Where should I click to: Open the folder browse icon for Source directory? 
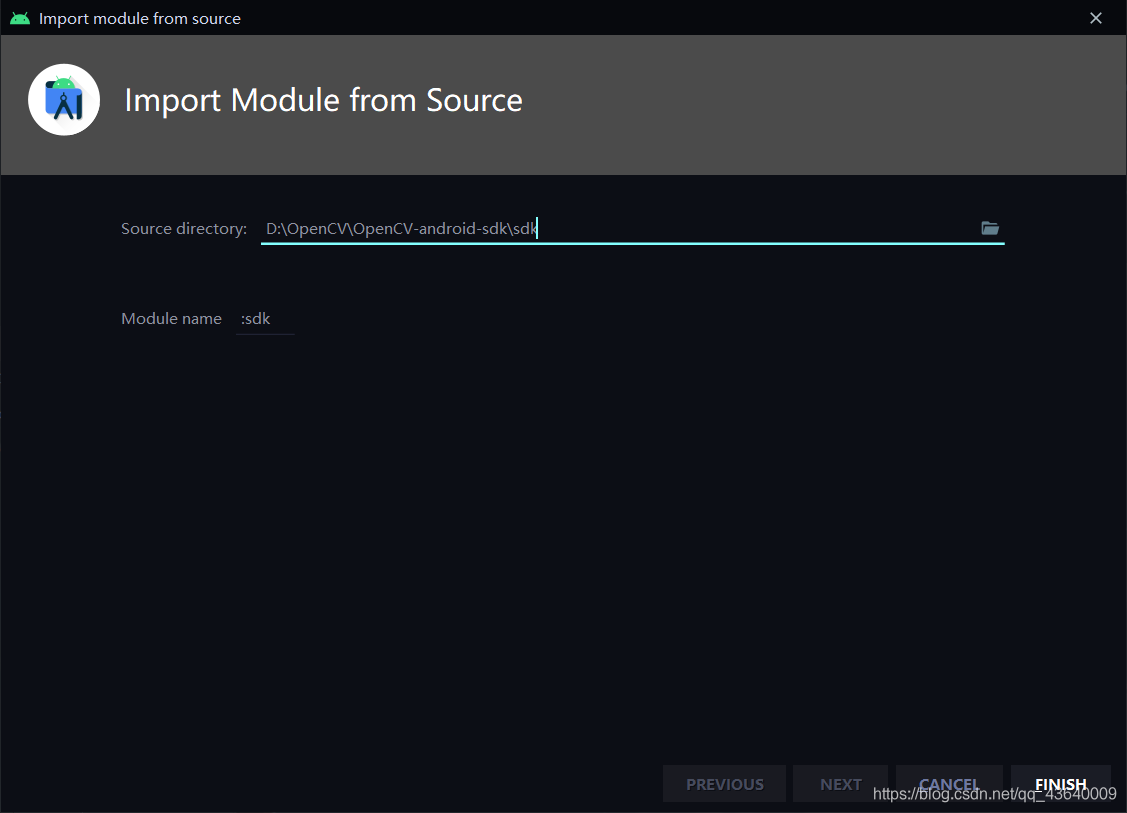[x=990, y=228]
